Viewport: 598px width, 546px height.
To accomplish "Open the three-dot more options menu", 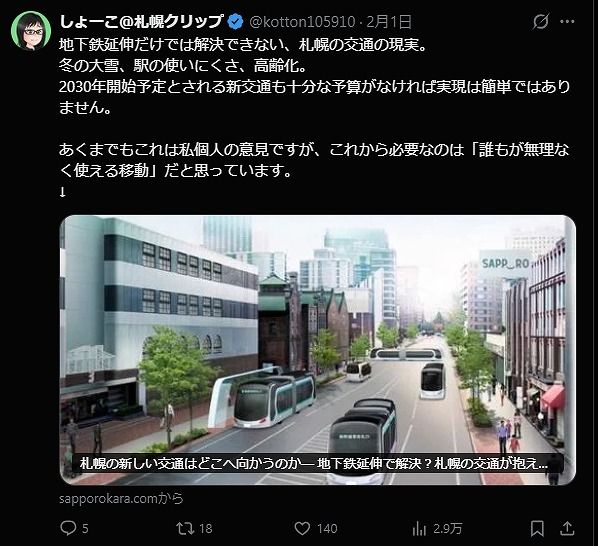I will (567, 22).
